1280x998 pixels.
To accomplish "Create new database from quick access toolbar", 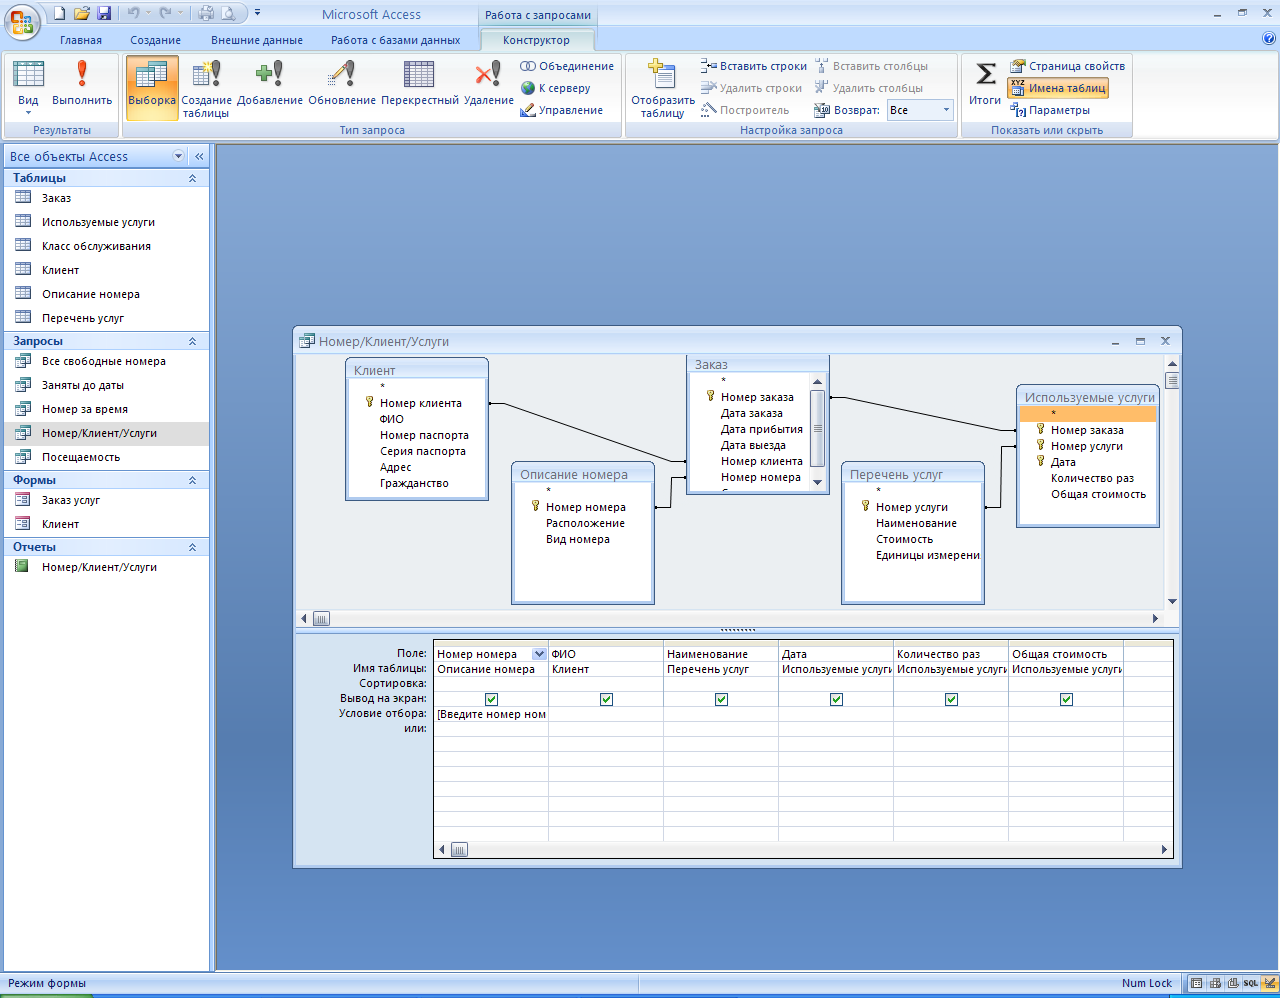I will coord(60,13).
